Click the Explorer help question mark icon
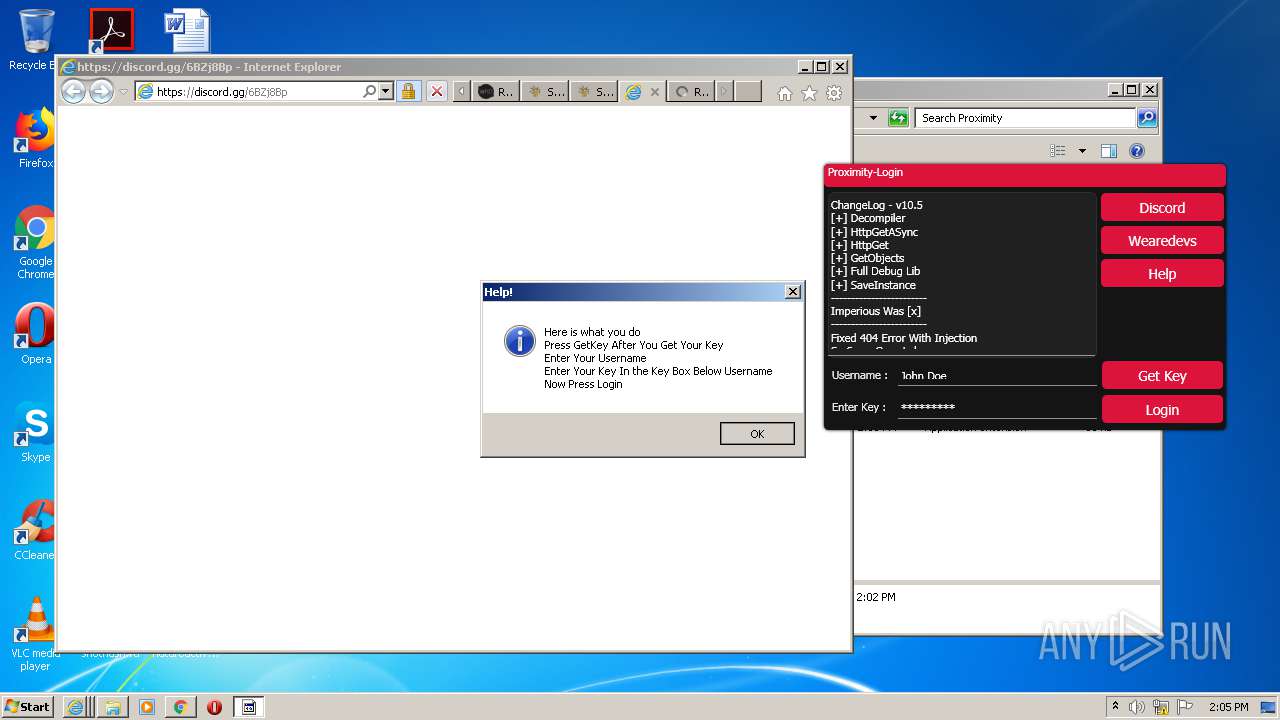Image resolution: width=1280 pixels, height=720 pixels. 1137,151
